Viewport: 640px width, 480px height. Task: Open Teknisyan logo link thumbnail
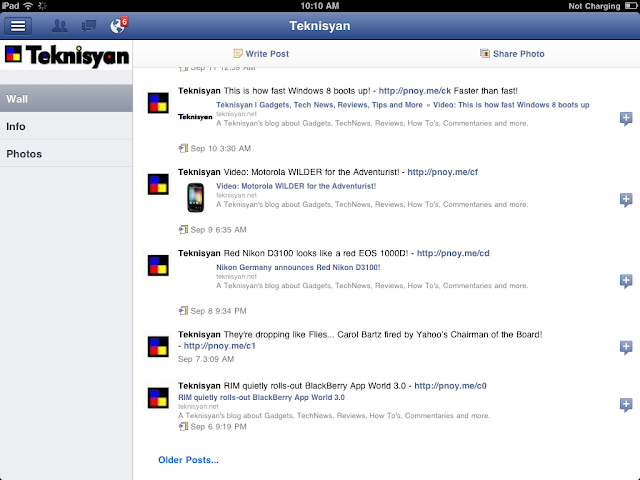point(195,117)
